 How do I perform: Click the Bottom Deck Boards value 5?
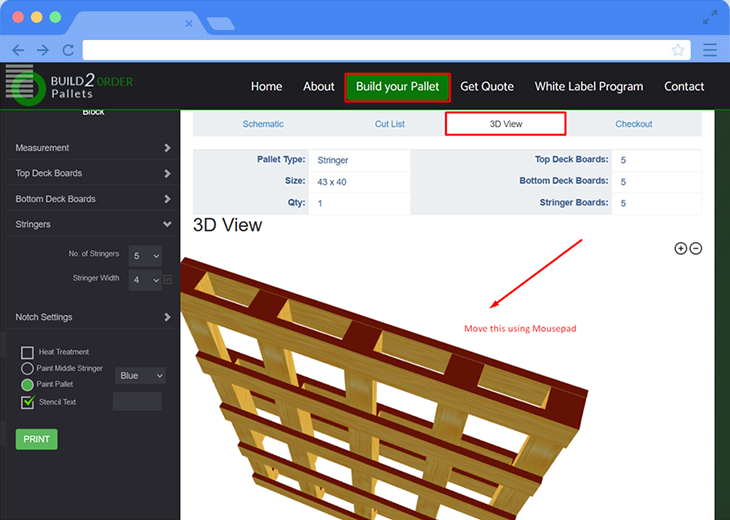tap(623, 182)
